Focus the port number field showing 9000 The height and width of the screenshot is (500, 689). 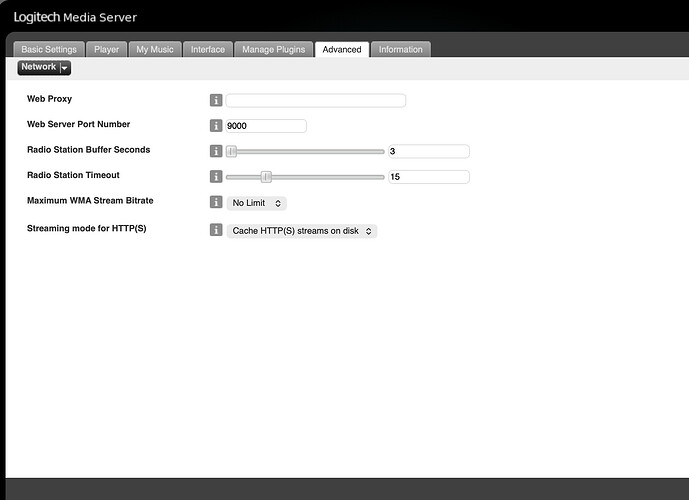266,126
